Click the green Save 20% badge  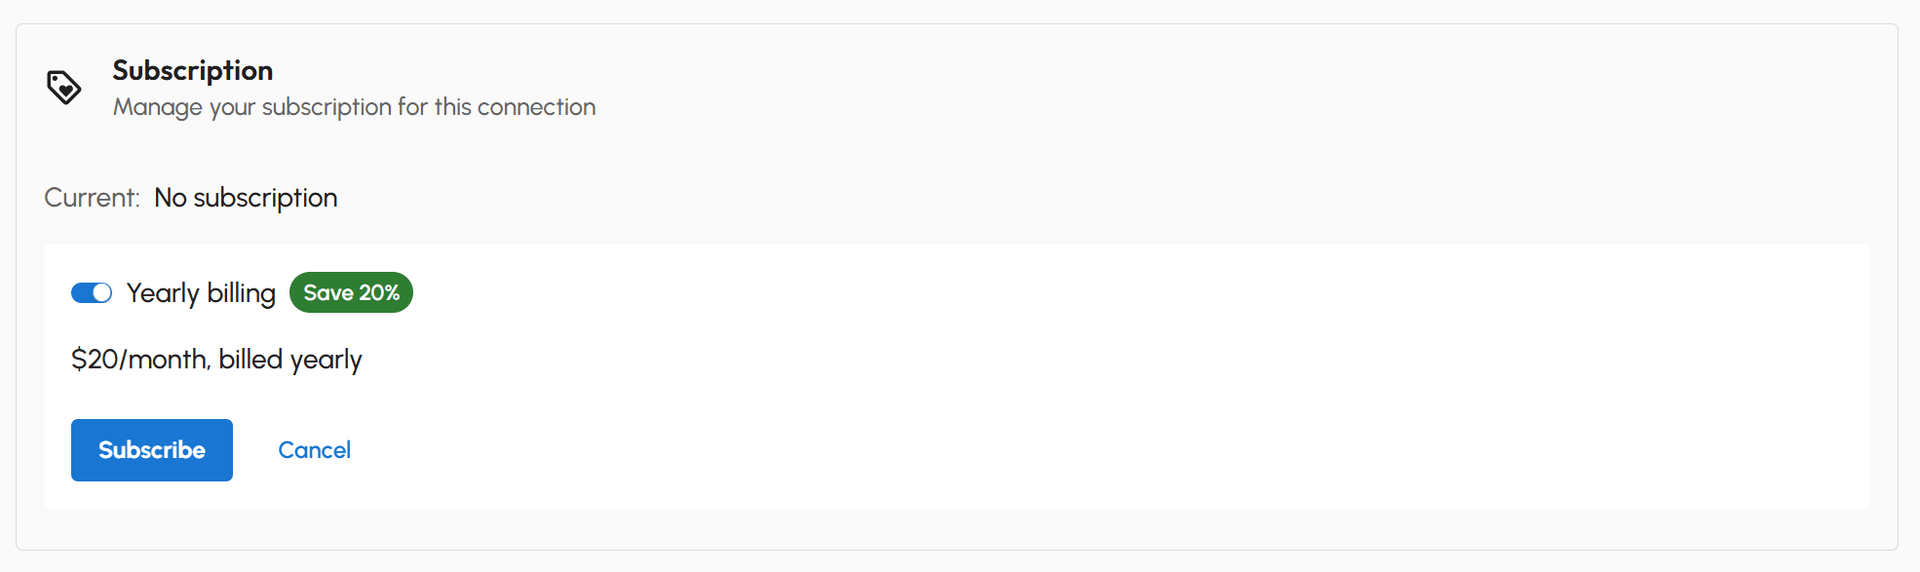351,293
